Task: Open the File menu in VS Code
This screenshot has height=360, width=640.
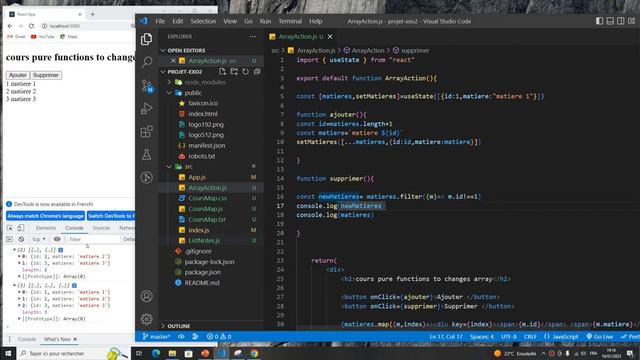Action: click(x=160, y=21)
